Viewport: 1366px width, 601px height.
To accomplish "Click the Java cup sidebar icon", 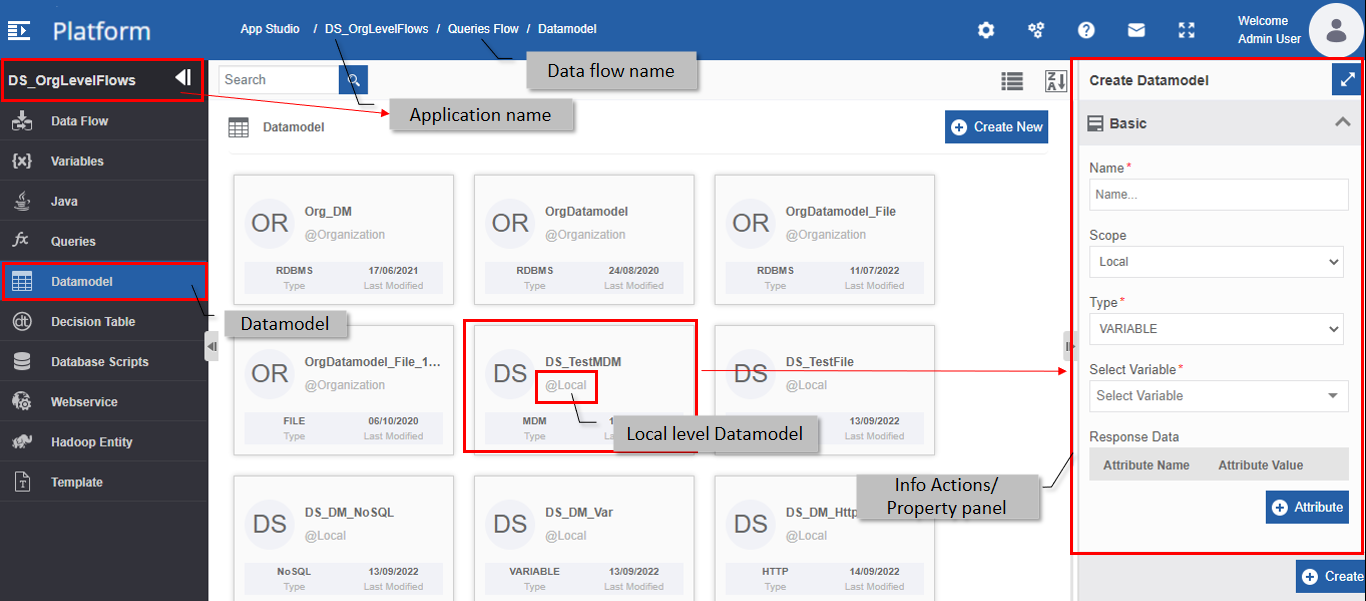I will (x=22, y=201).
